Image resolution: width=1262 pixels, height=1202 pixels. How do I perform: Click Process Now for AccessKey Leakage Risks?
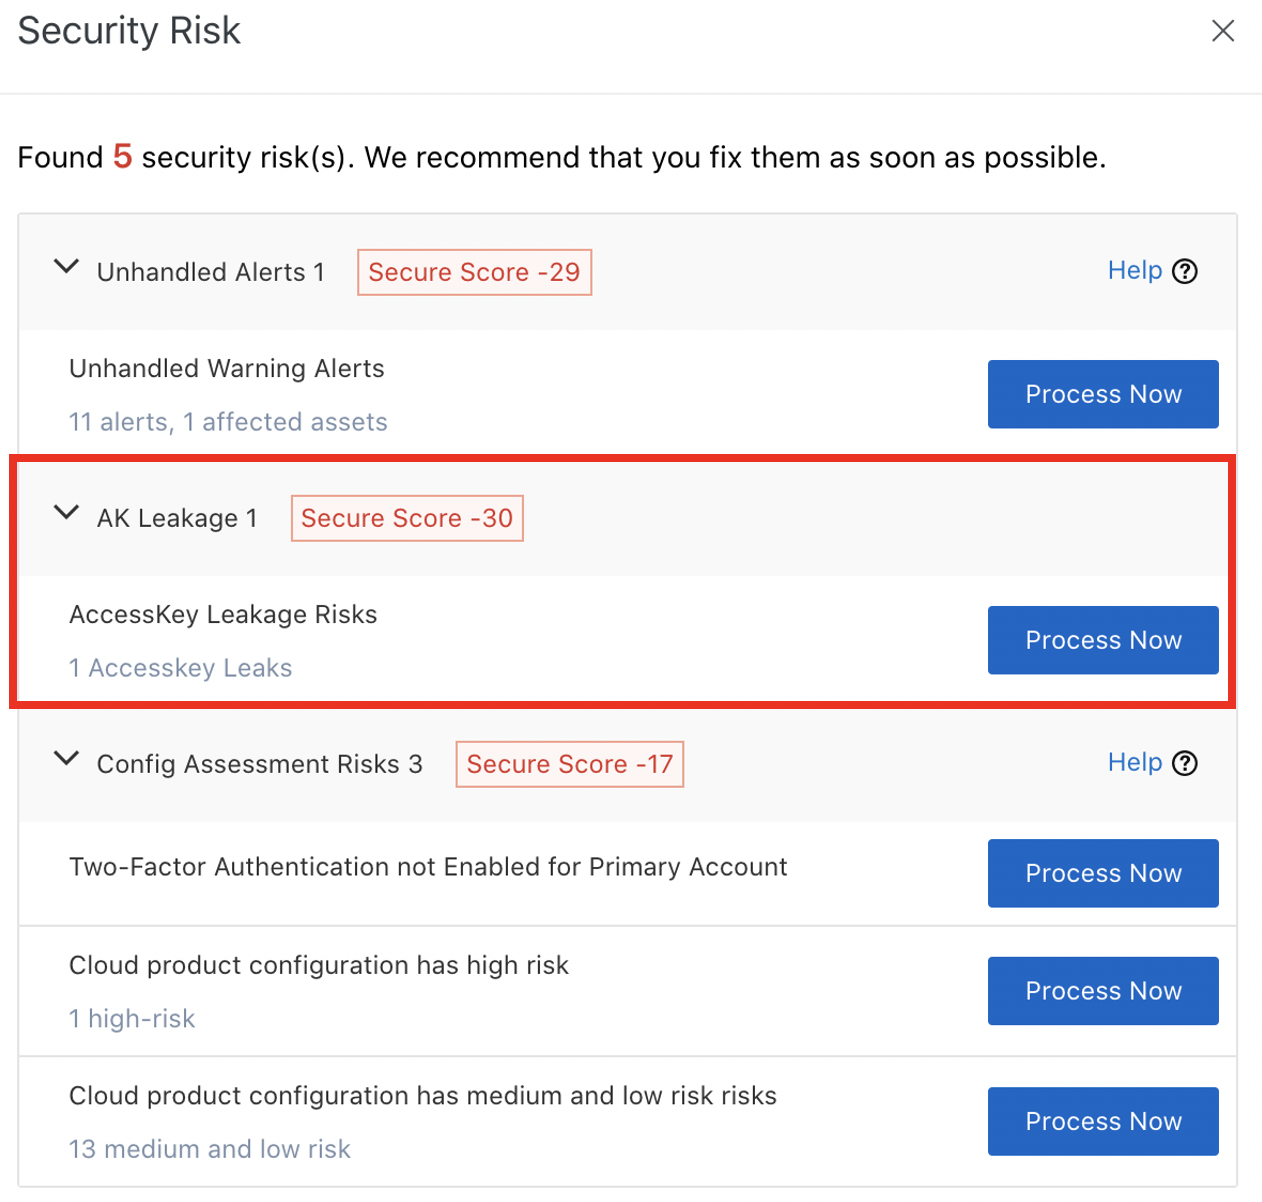1102,640
